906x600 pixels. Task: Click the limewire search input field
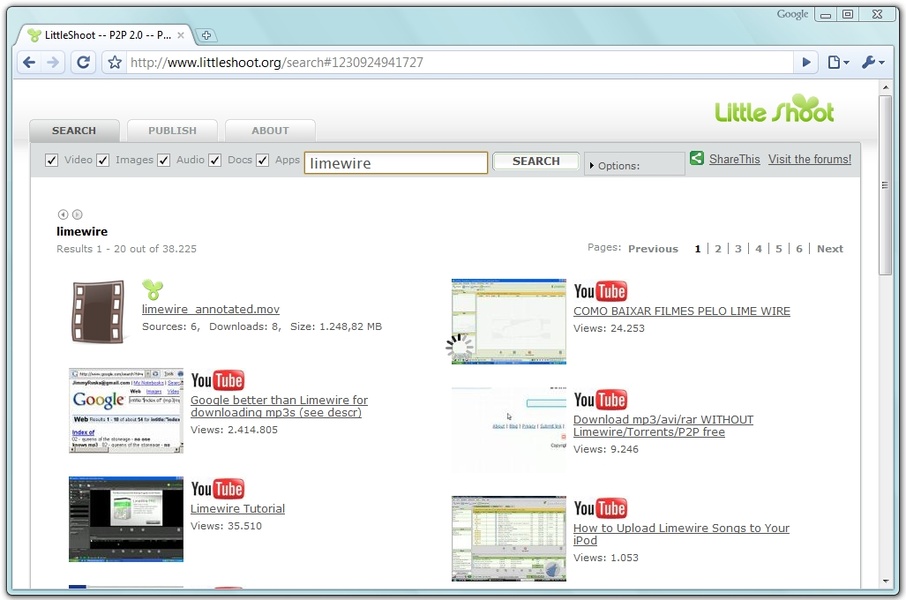coord(396,163)
